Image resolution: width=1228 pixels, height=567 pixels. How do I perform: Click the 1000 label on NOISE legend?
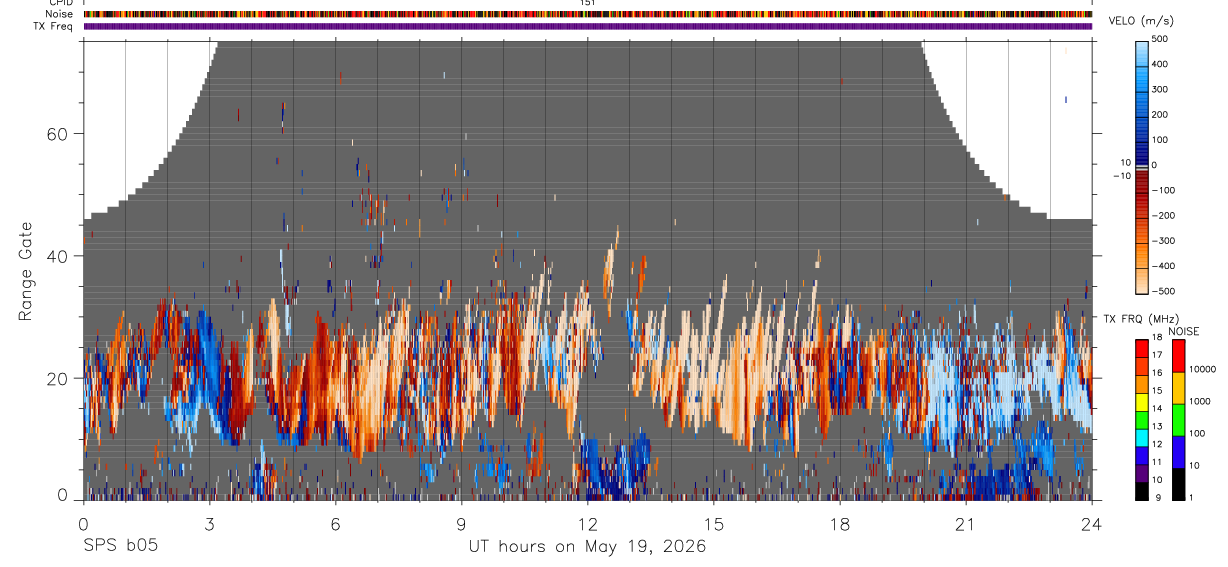pyautogui.click(x=1198, y=402)
